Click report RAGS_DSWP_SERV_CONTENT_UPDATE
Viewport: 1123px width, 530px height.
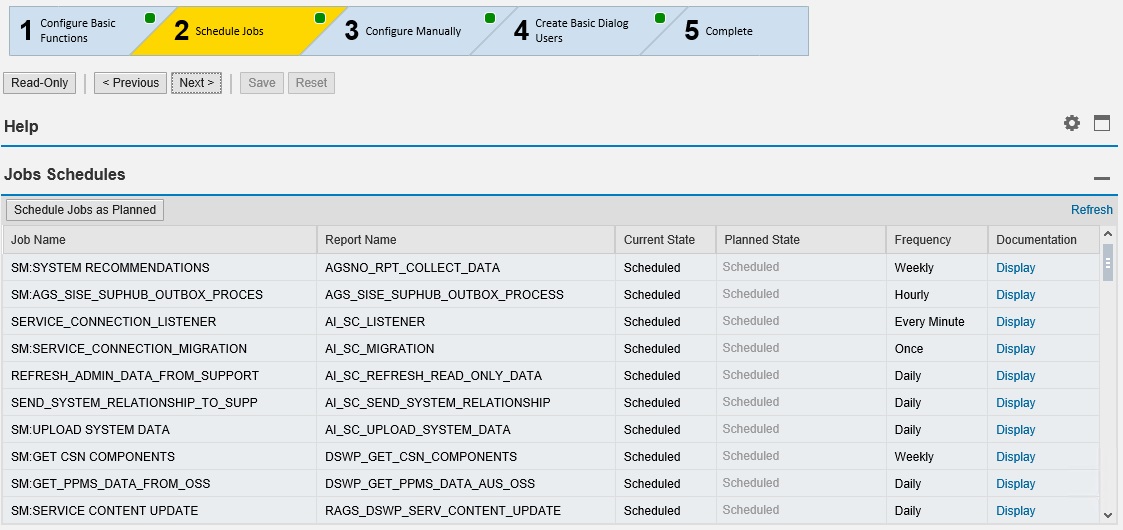tap(443, 511)
